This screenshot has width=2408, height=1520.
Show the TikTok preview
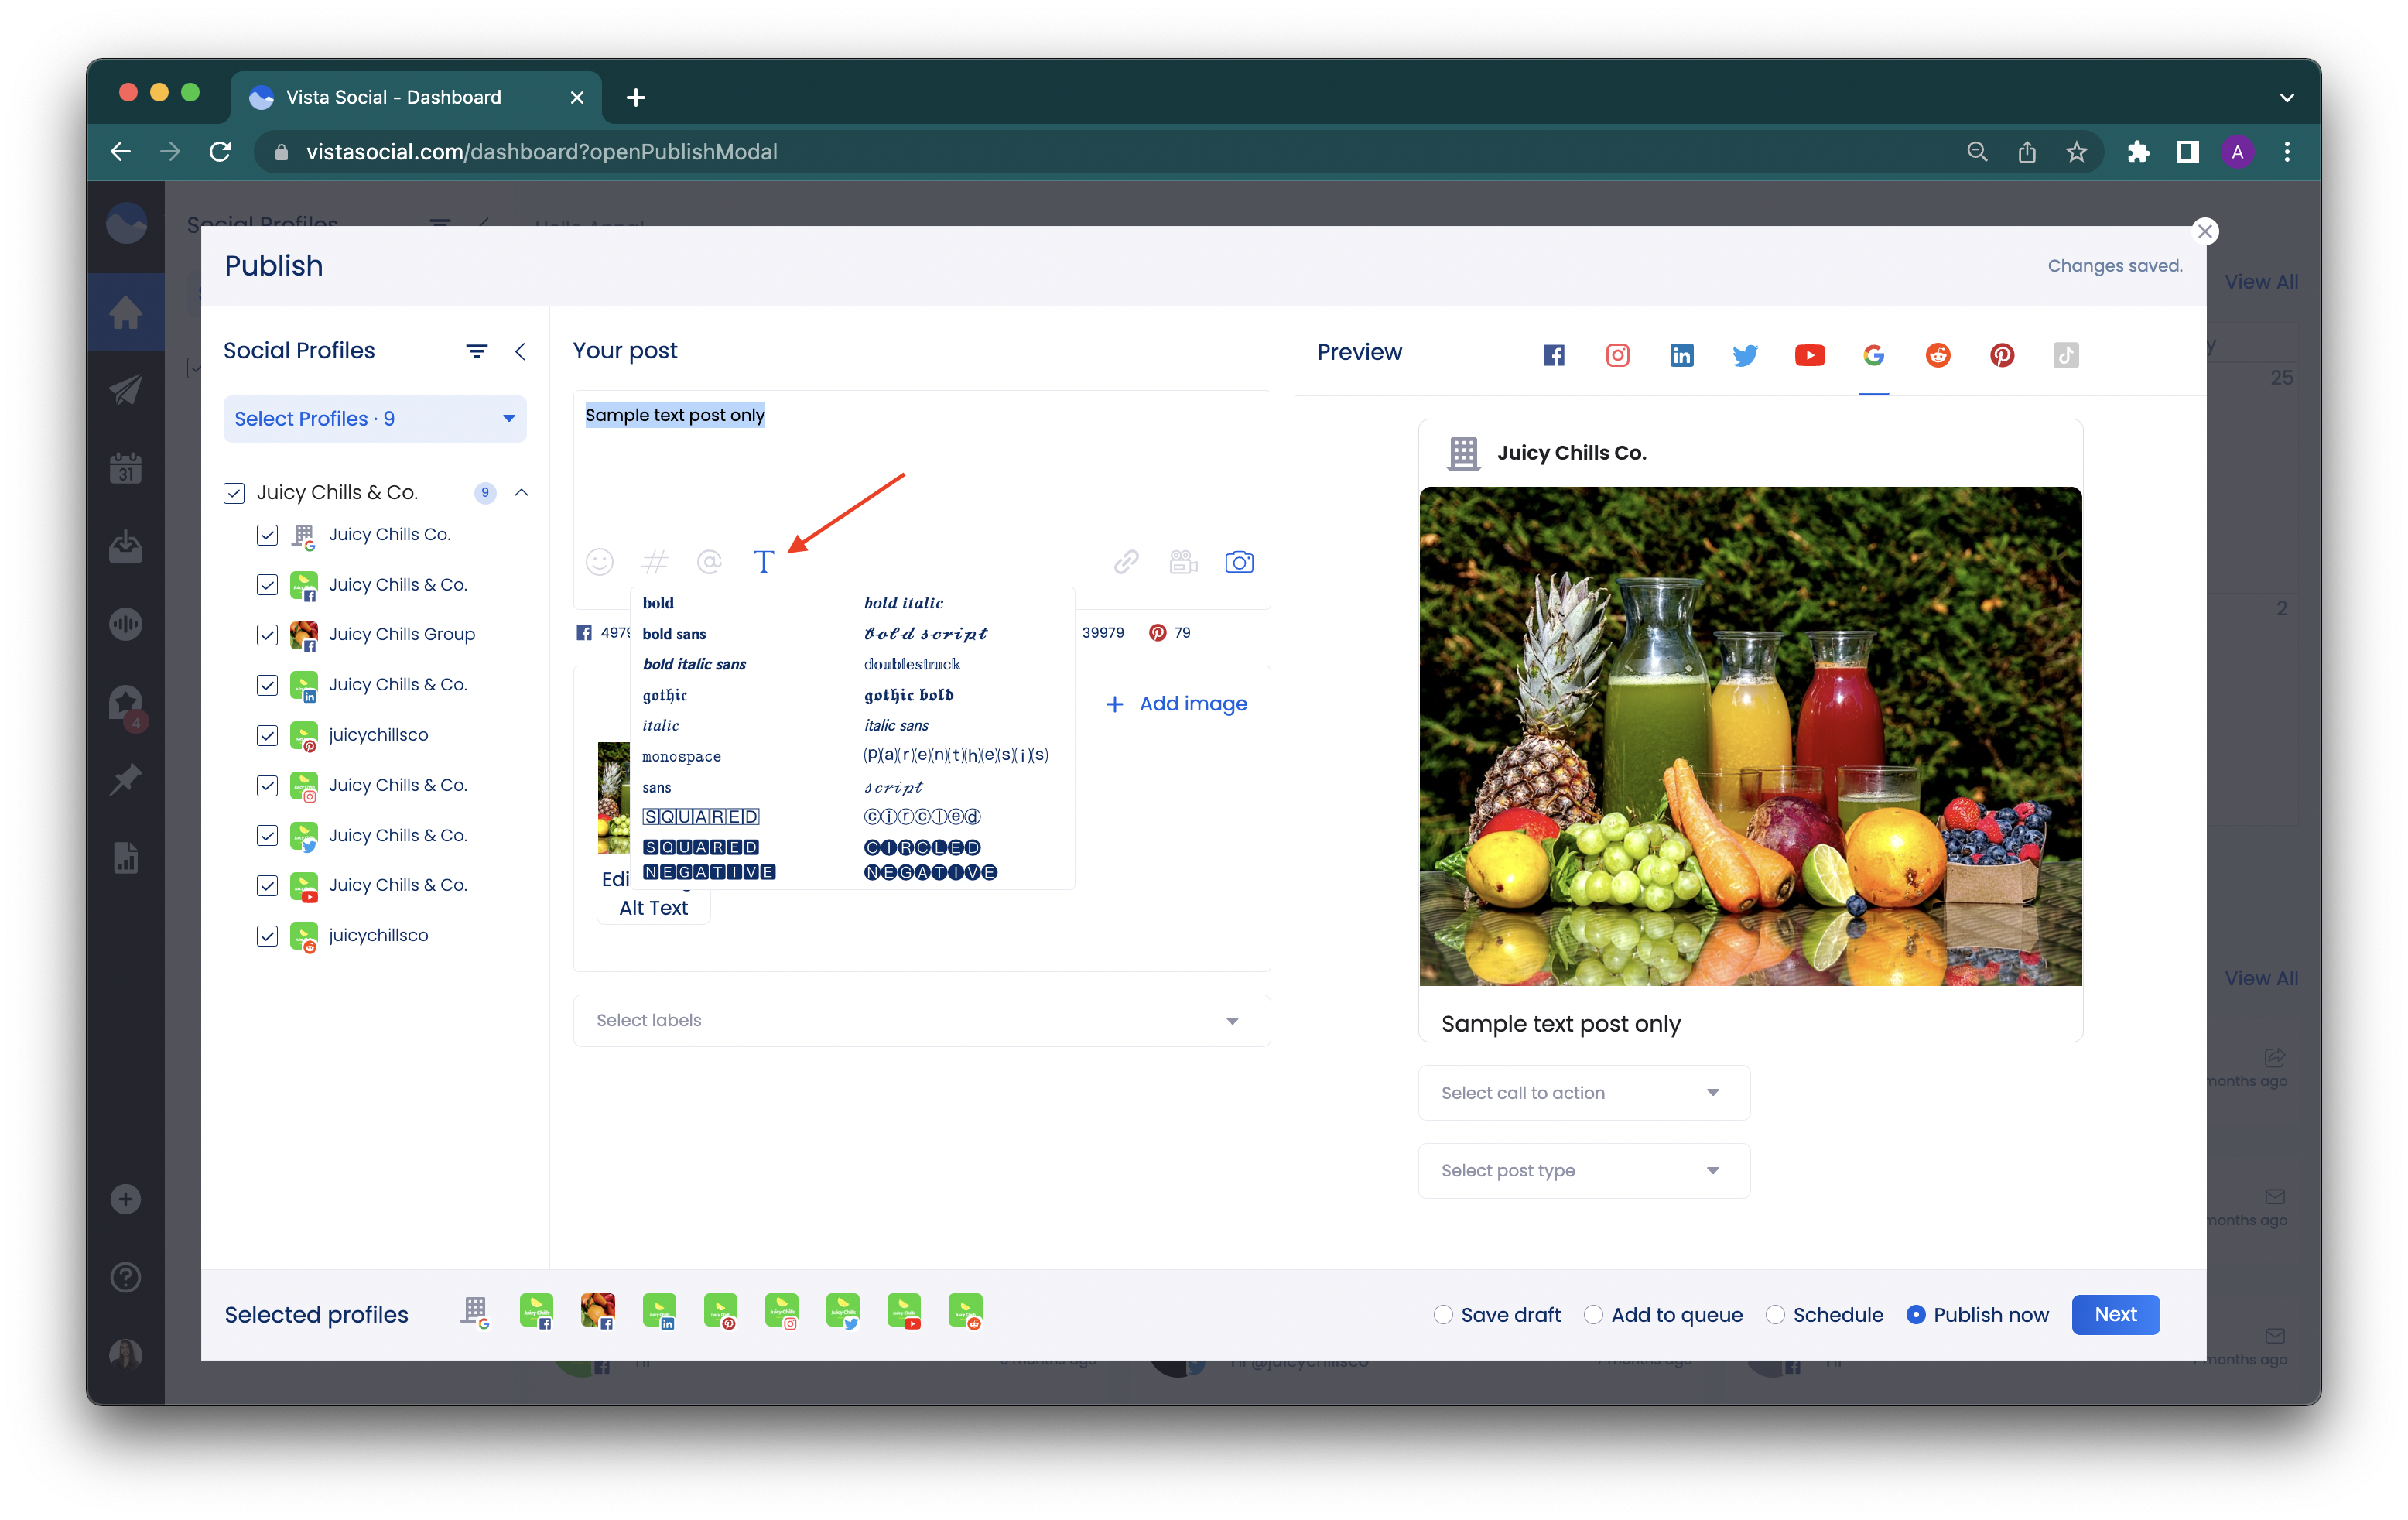[x=2065, y=355]
